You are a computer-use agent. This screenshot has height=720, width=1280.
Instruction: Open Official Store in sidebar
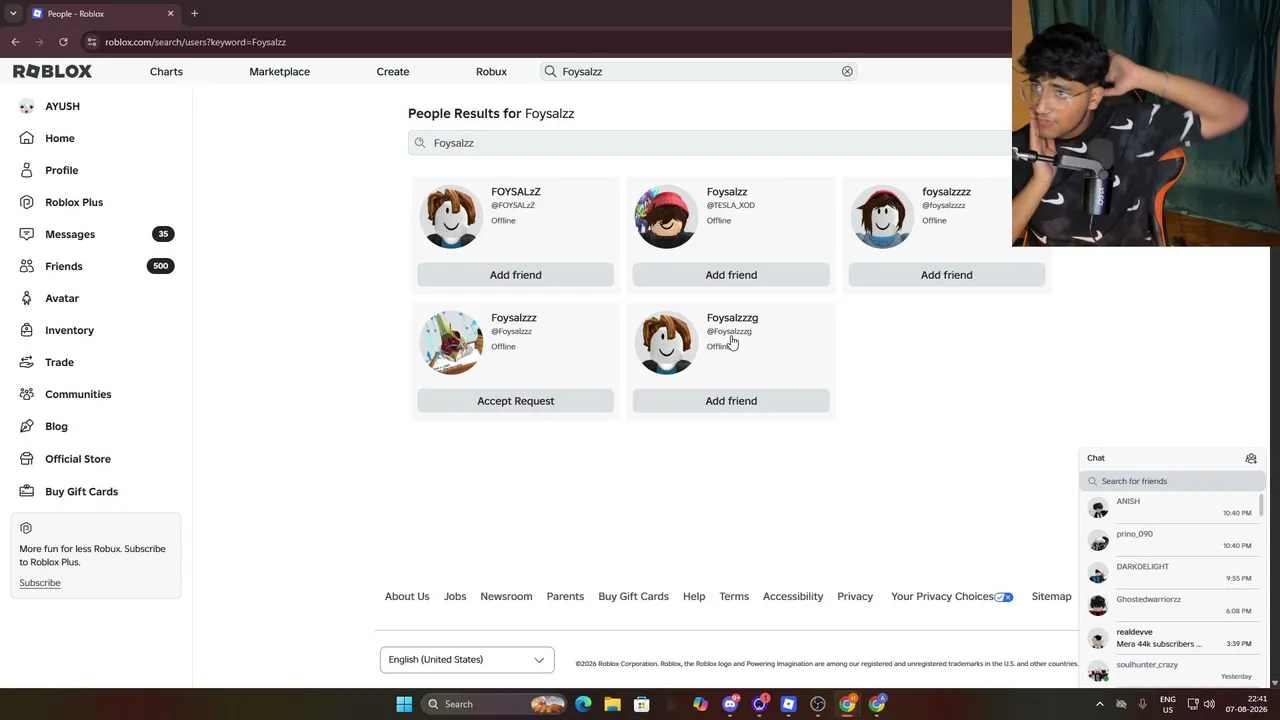(78, 459)
